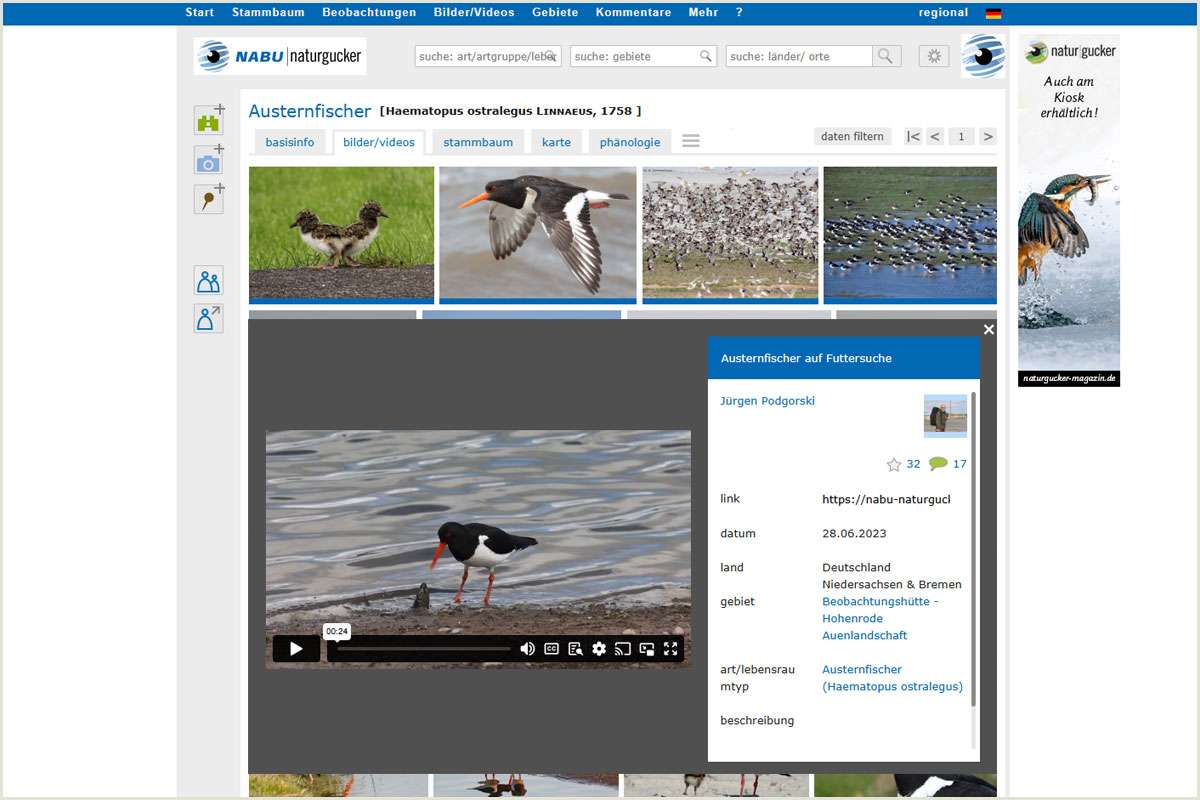The image size is (1200, 800).
Task: Click the share profile person icon
Action: pyautogui.click(x=208, y=318)
